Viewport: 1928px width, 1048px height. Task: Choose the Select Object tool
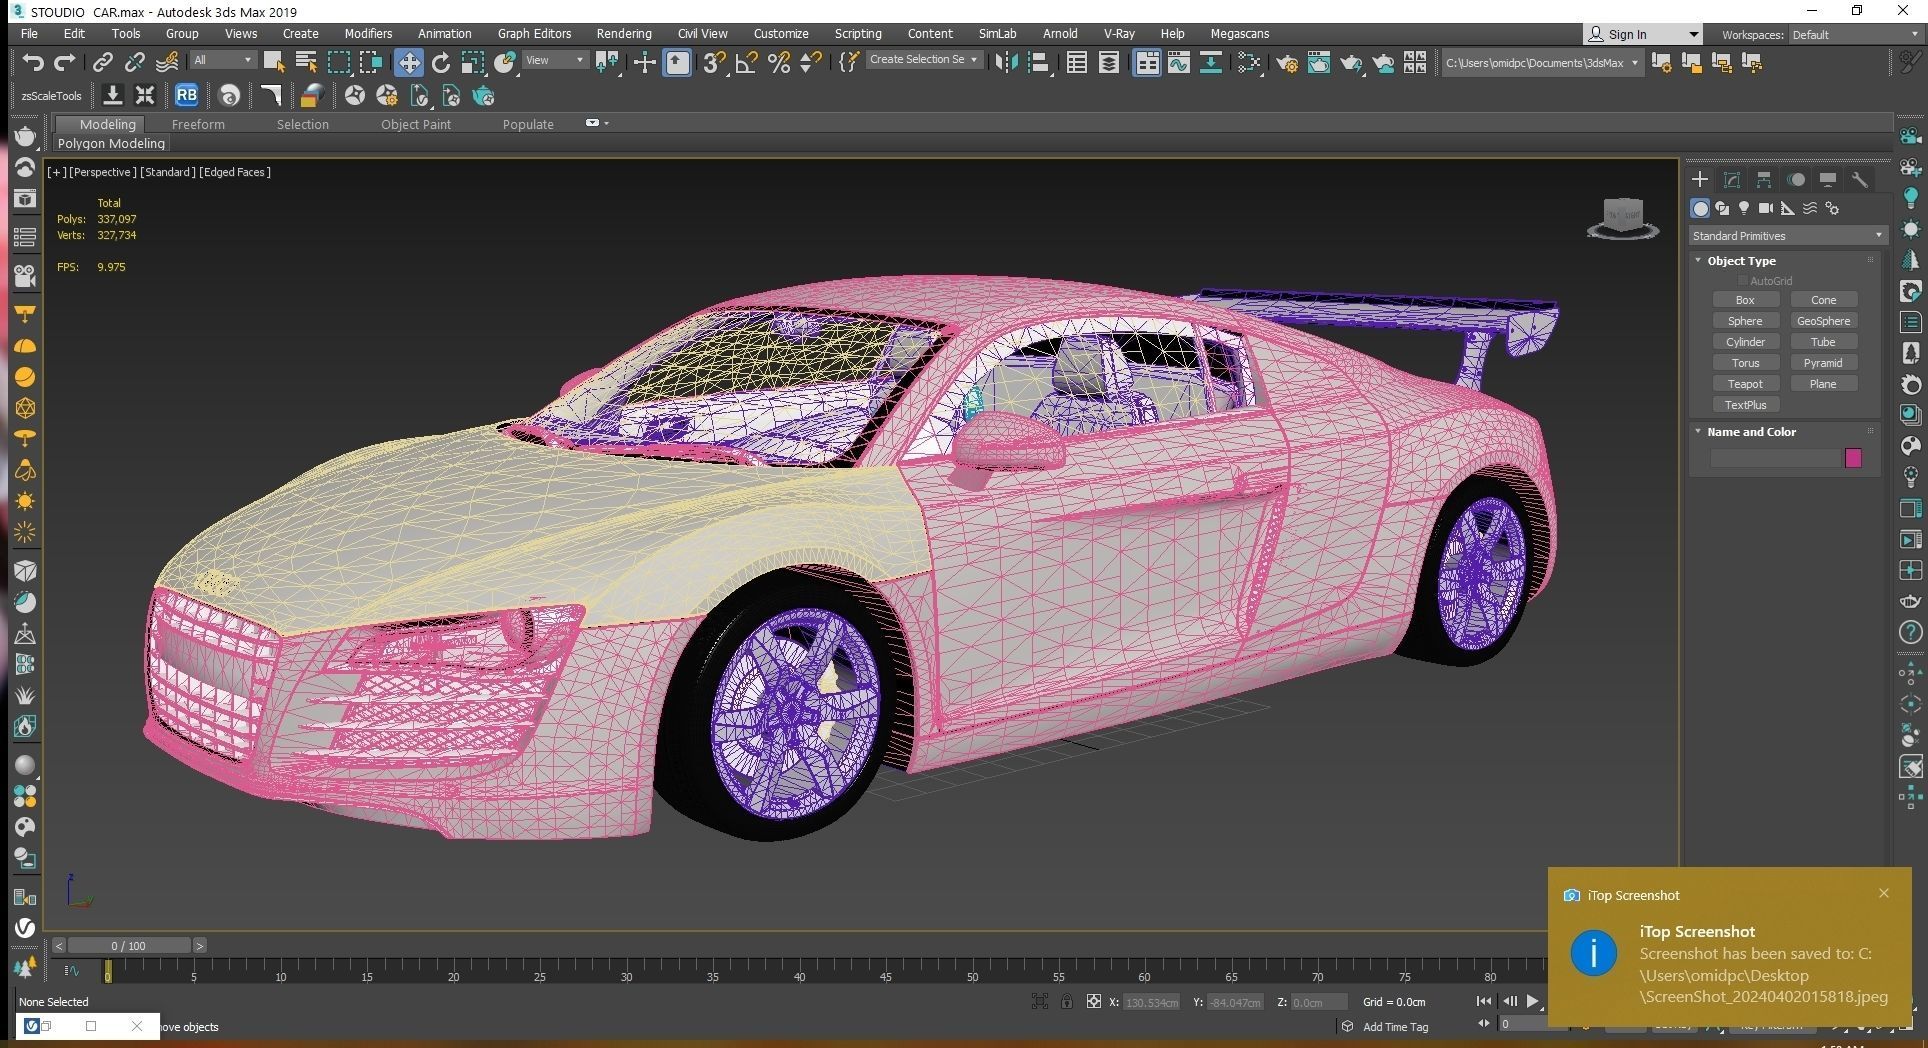click(x=273, y=62)
